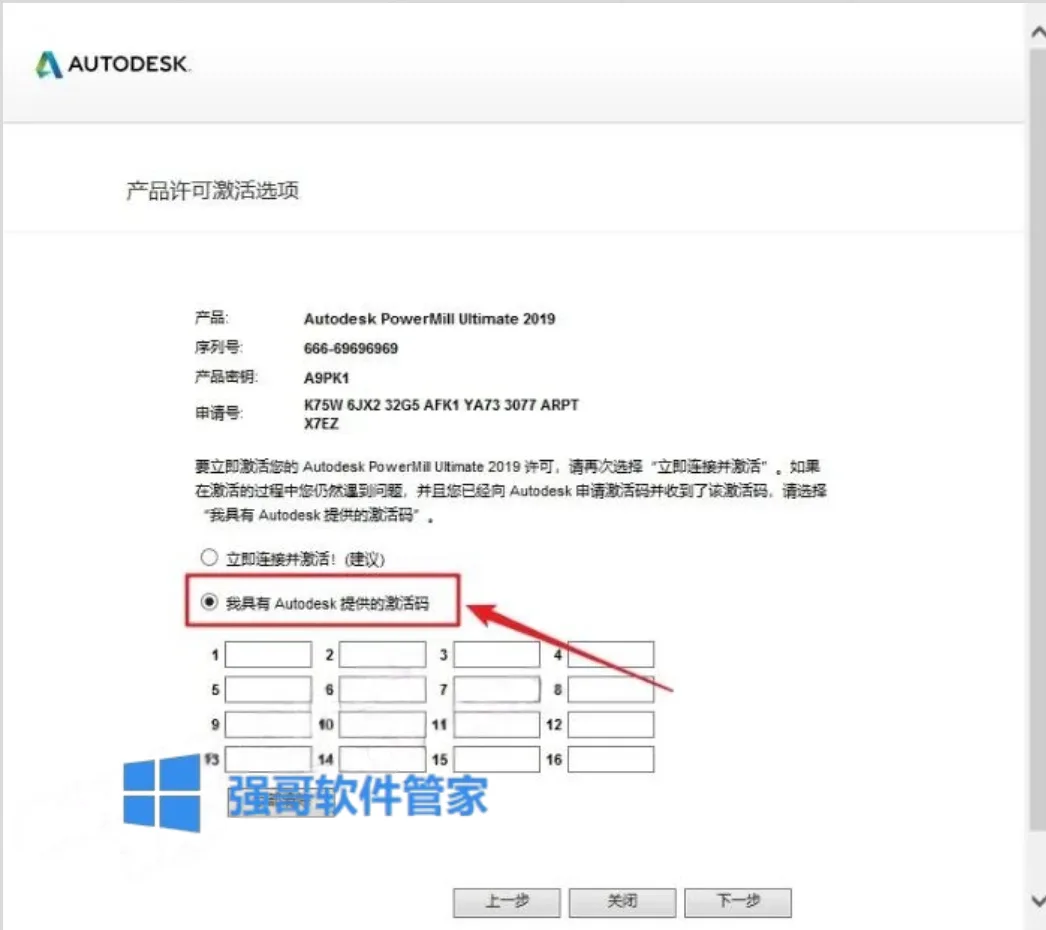1046x930 pixels.
Task: Click activation code field 2
Action: click(x=382, y=654)
